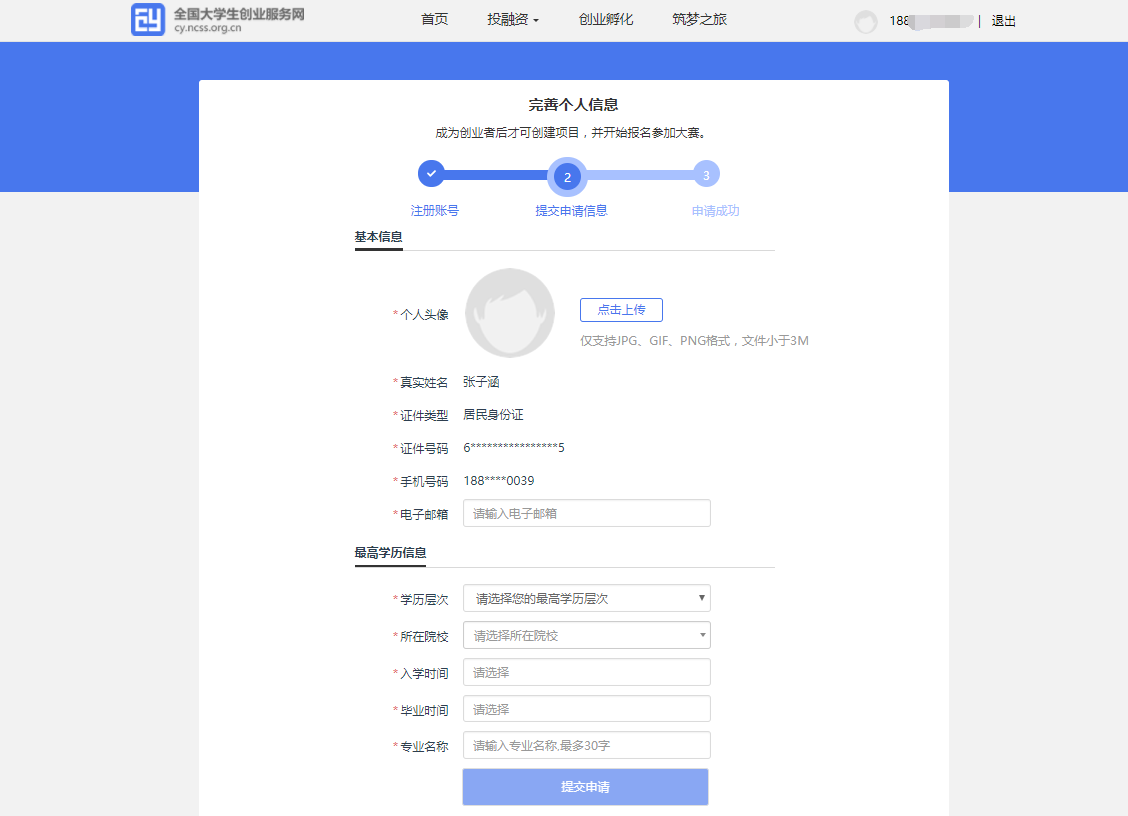Expand the 投融资 menu in navigation

click(x=513, y=20)
